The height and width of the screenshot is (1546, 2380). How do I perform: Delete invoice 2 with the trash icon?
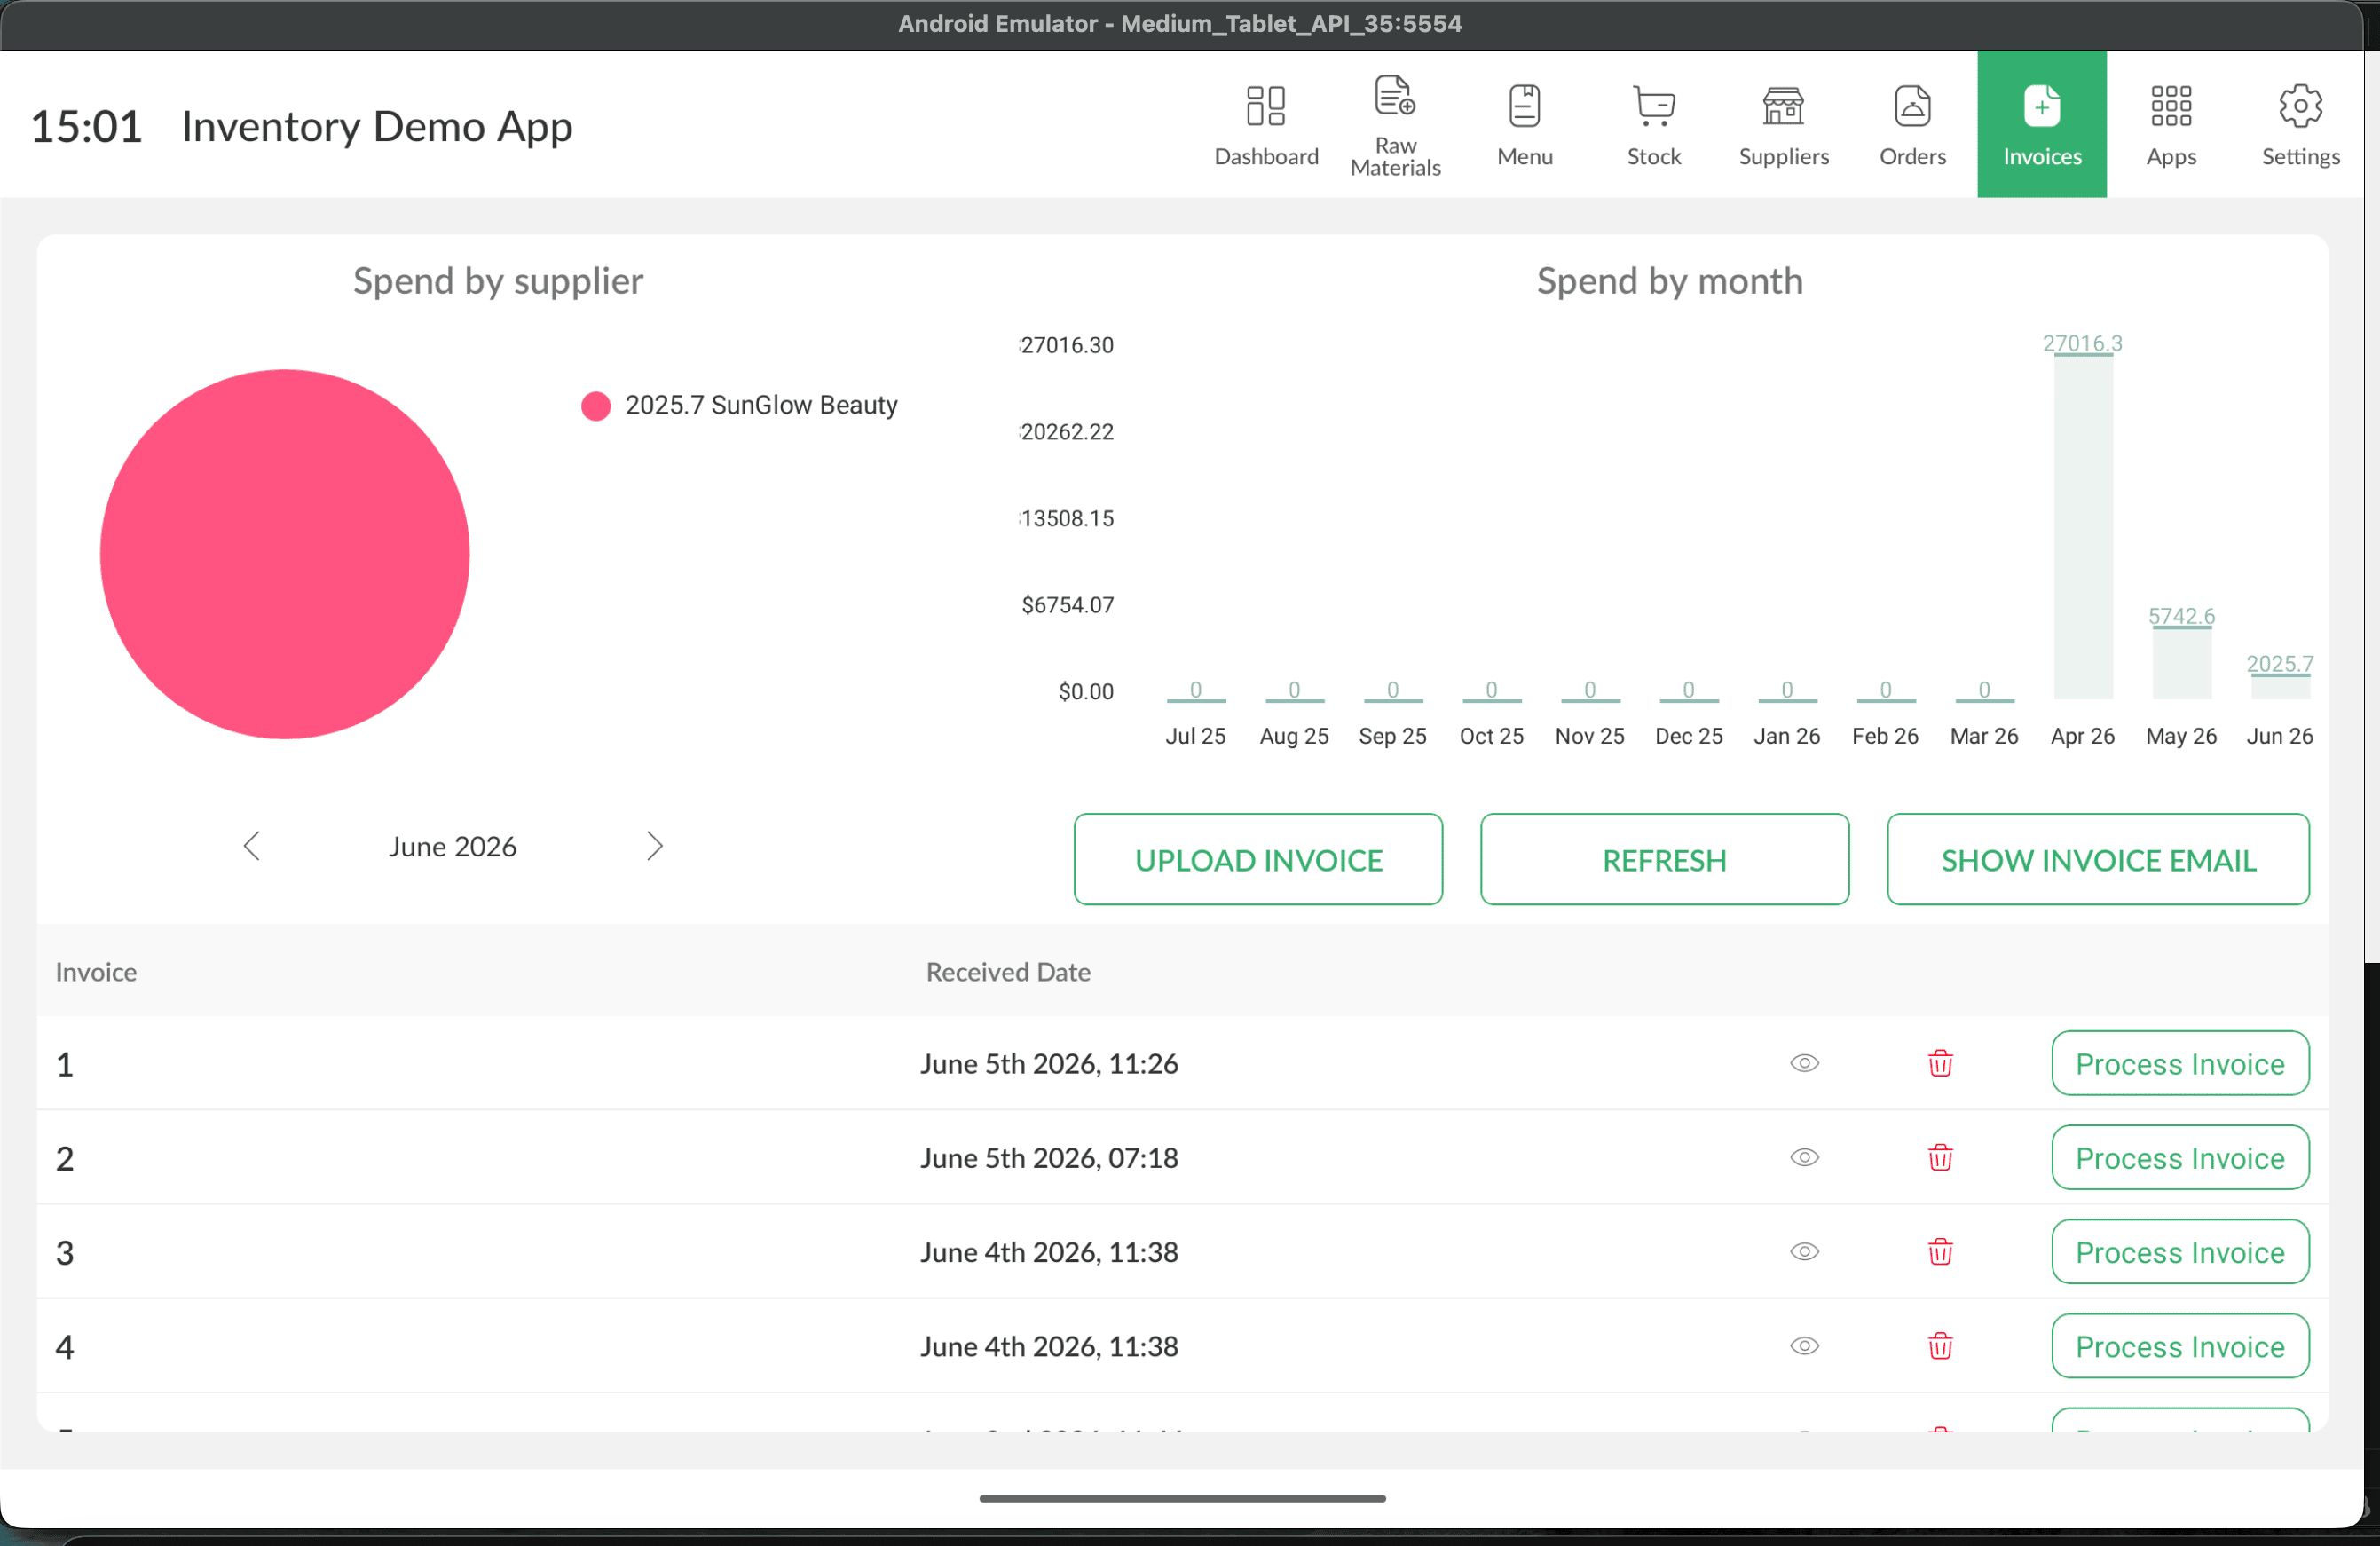pyautogui.click(x=1940, y=1157)
